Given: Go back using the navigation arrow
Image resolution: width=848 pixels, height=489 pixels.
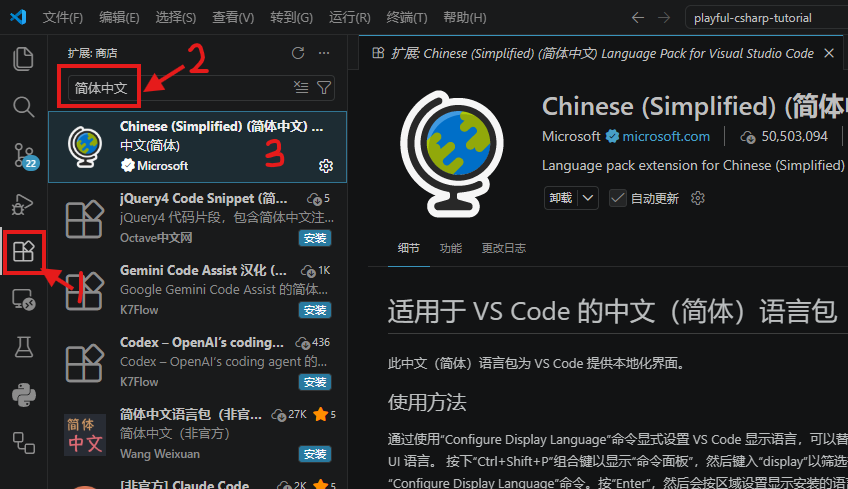Looking at the screenshot, I should coord(638,18).
